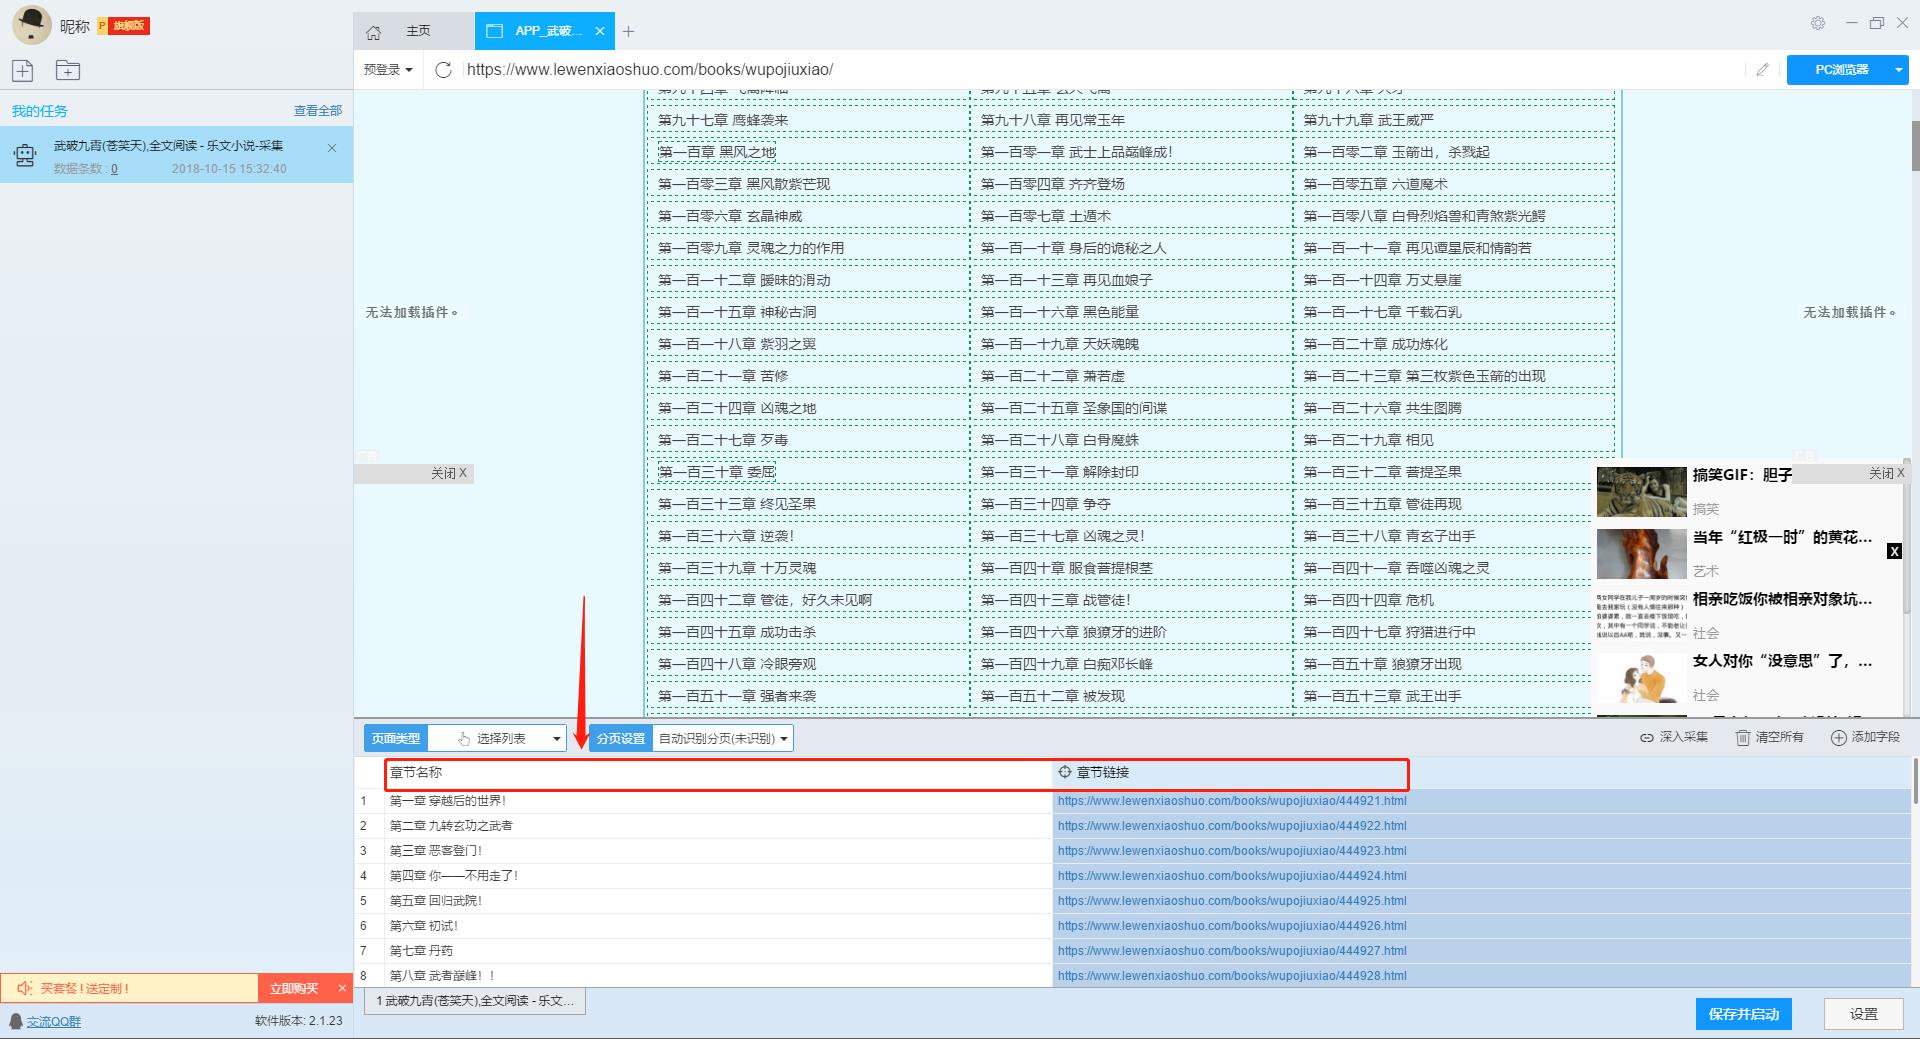Click target icon beside 章节链接
This screenshot has height=1039, width=1920.
point(1065,772)
